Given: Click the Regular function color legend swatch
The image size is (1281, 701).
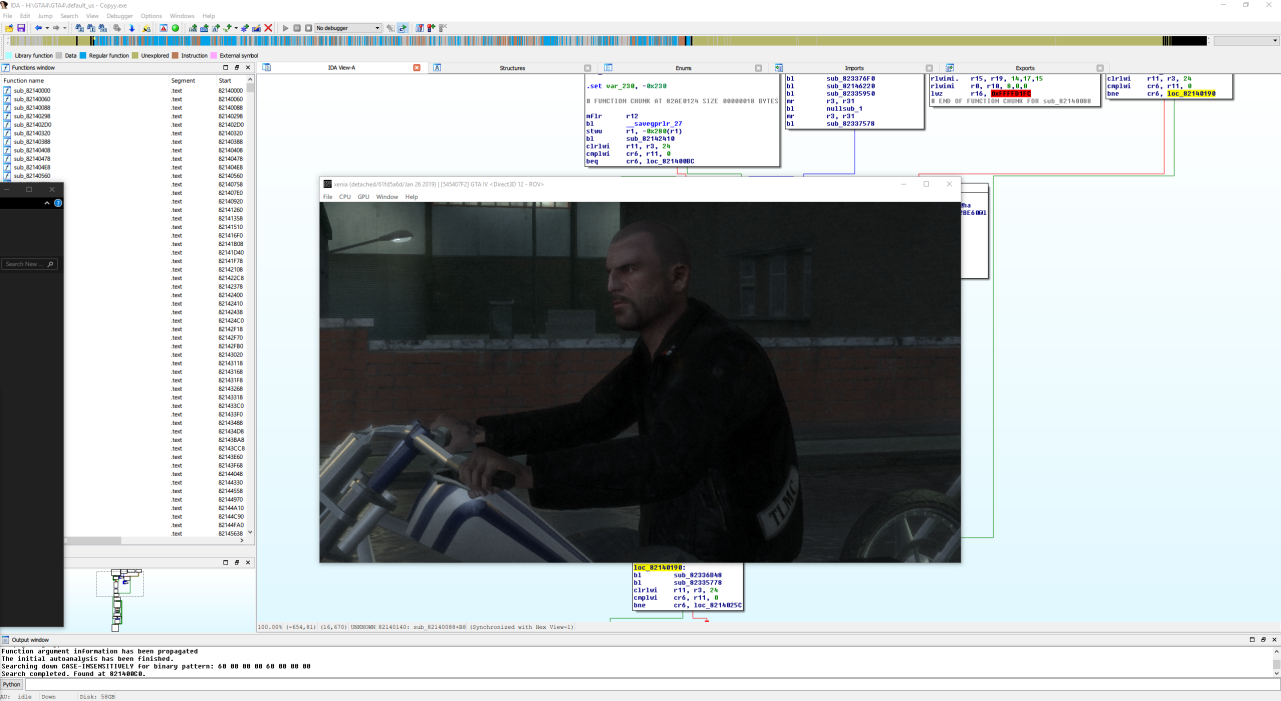Looking at the screenshot, I should pos(84,56).
